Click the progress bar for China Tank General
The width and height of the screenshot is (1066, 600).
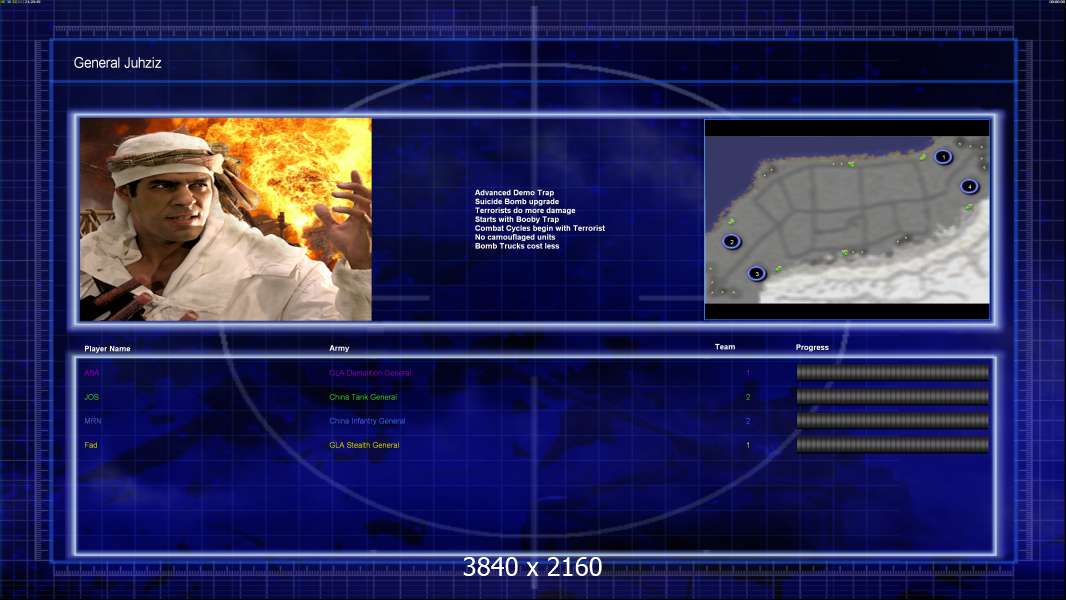tap(893, 396)
